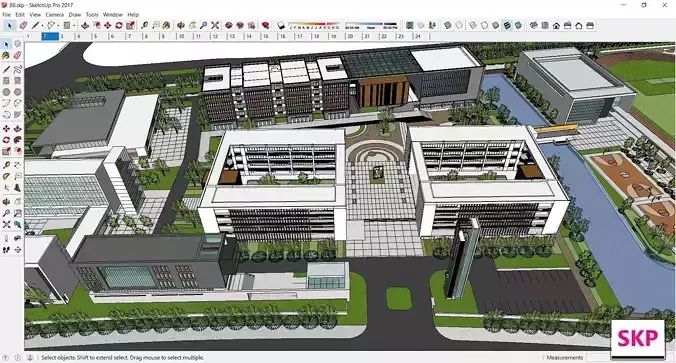Switch to Top view icon
676x363 pixels.
tap(545, 25)
